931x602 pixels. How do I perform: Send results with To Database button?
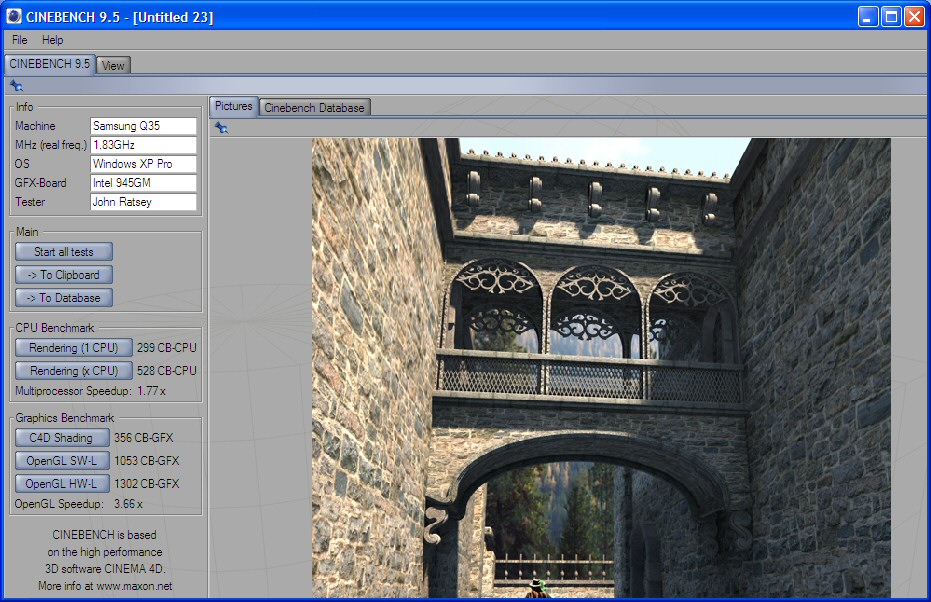(64, 298)
